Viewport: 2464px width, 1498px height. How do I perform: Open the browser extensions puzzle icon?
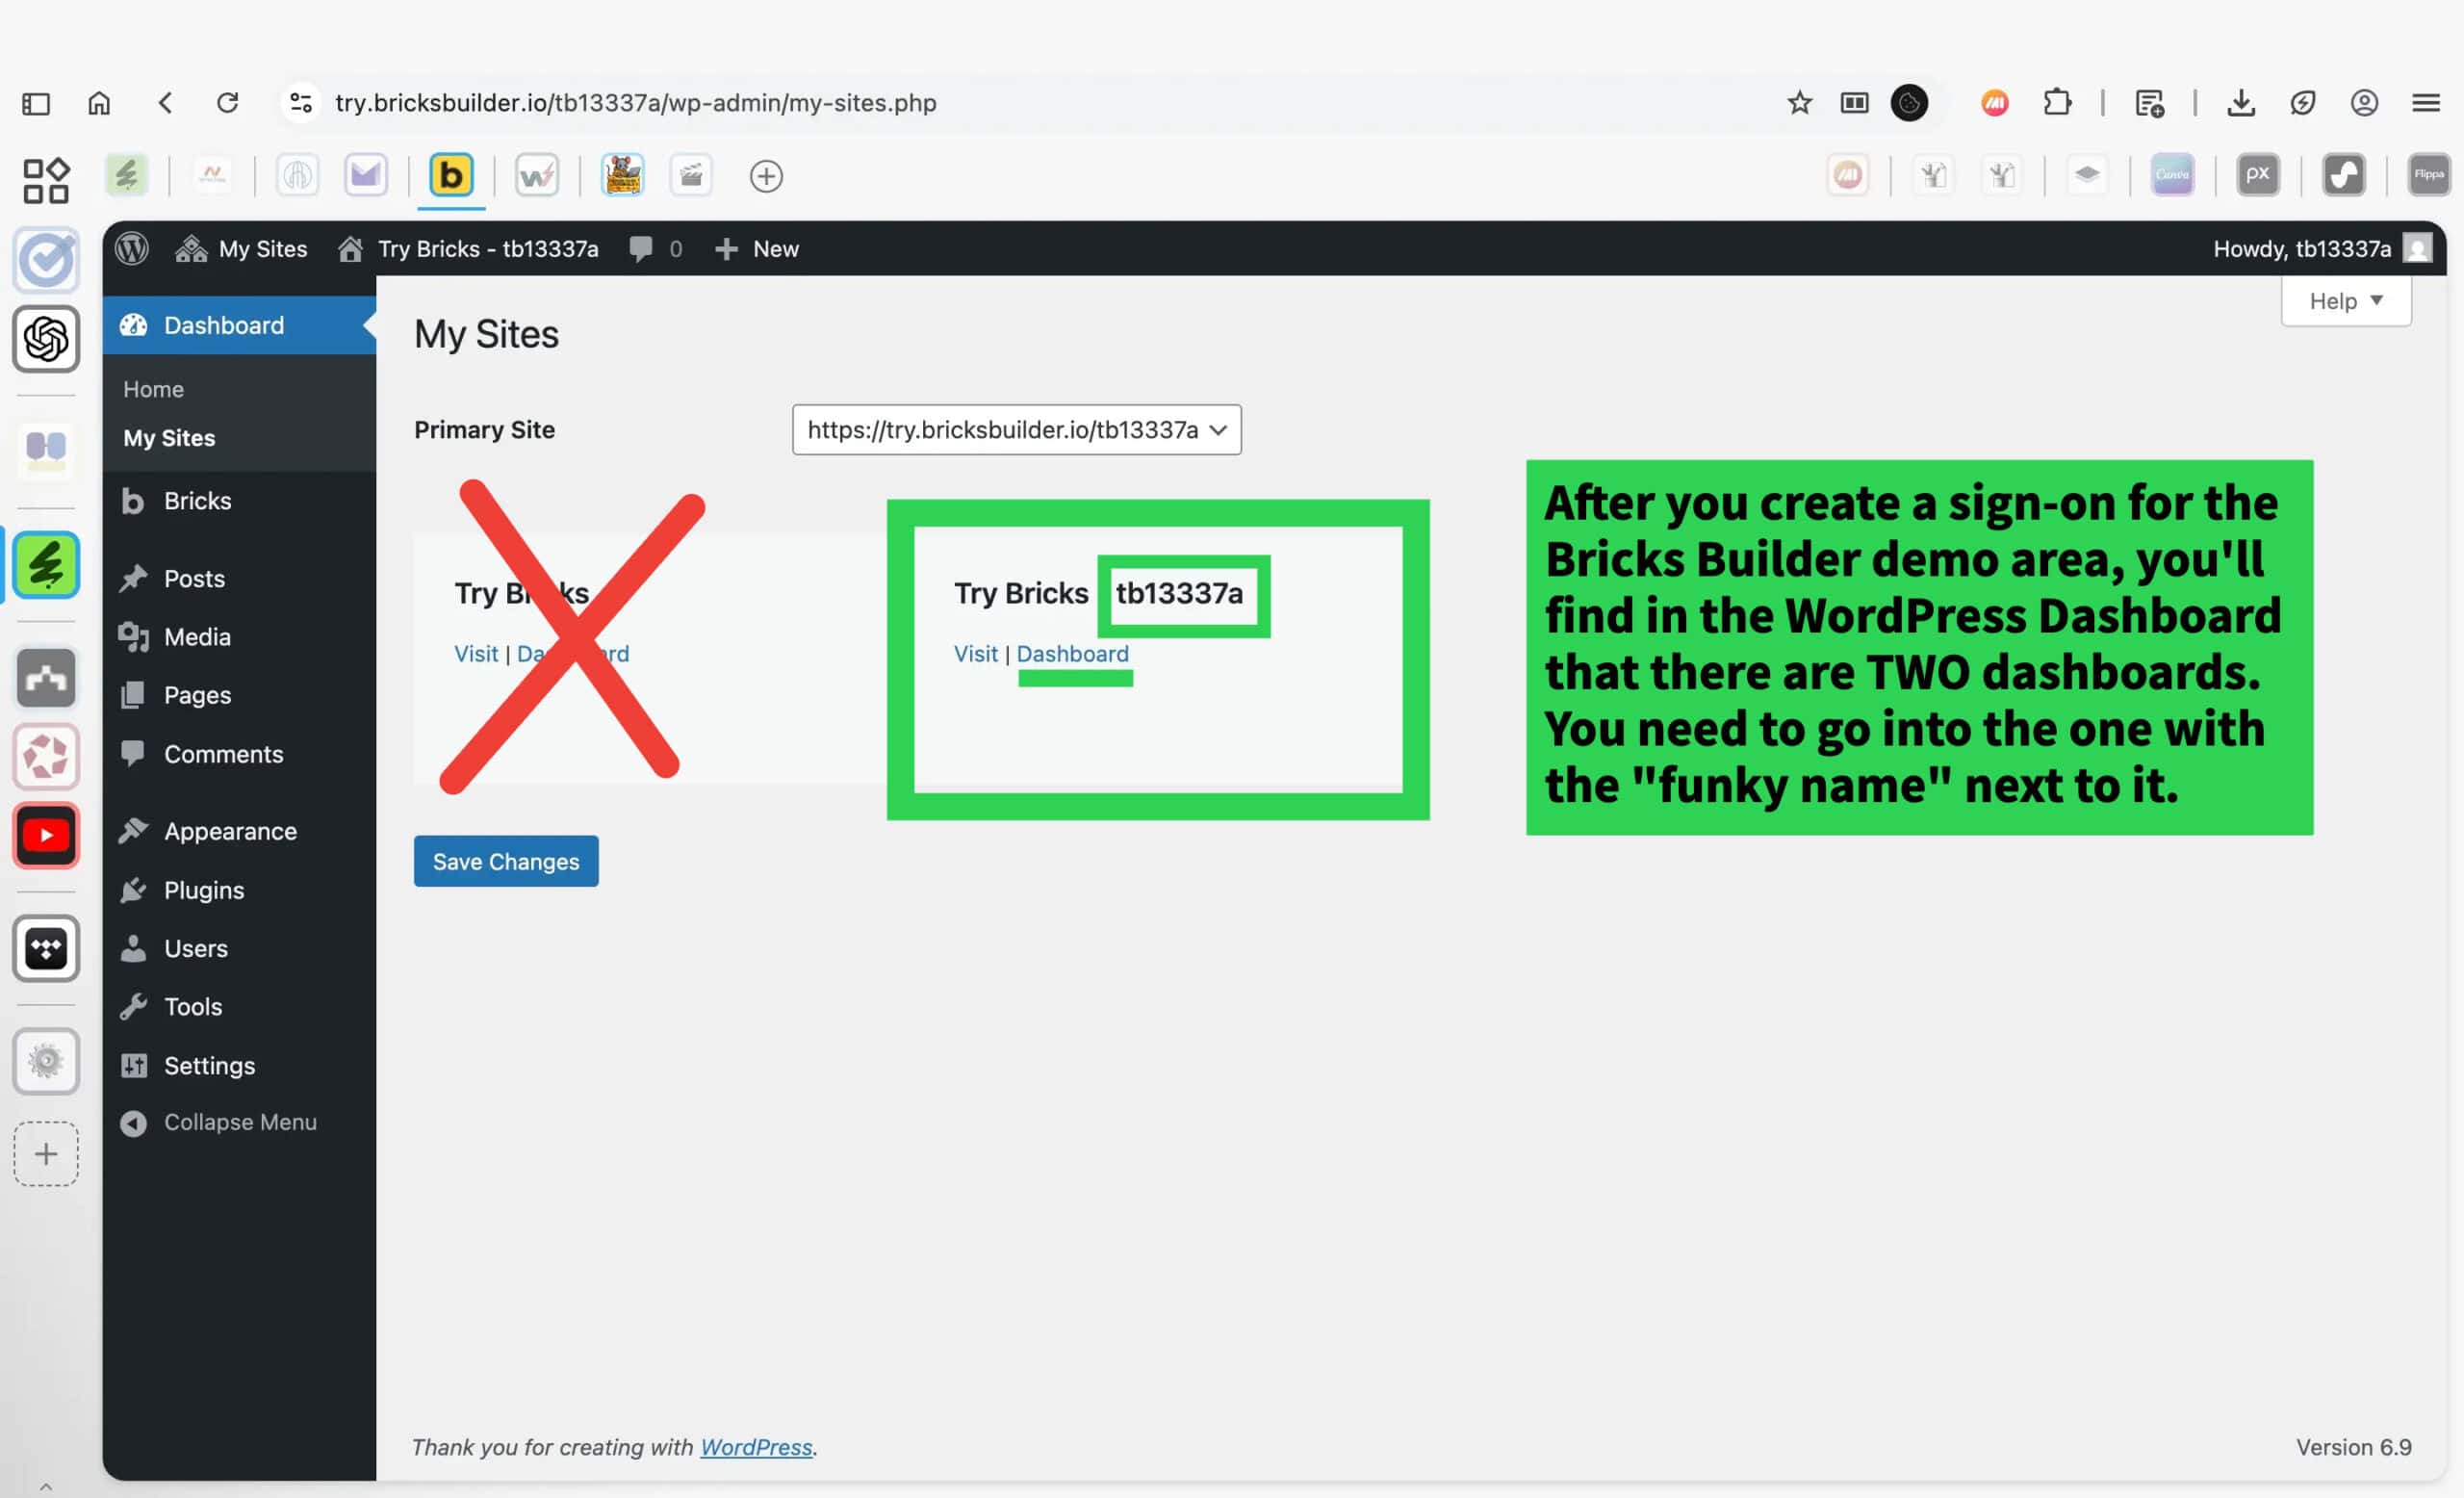pos(2057,103)
